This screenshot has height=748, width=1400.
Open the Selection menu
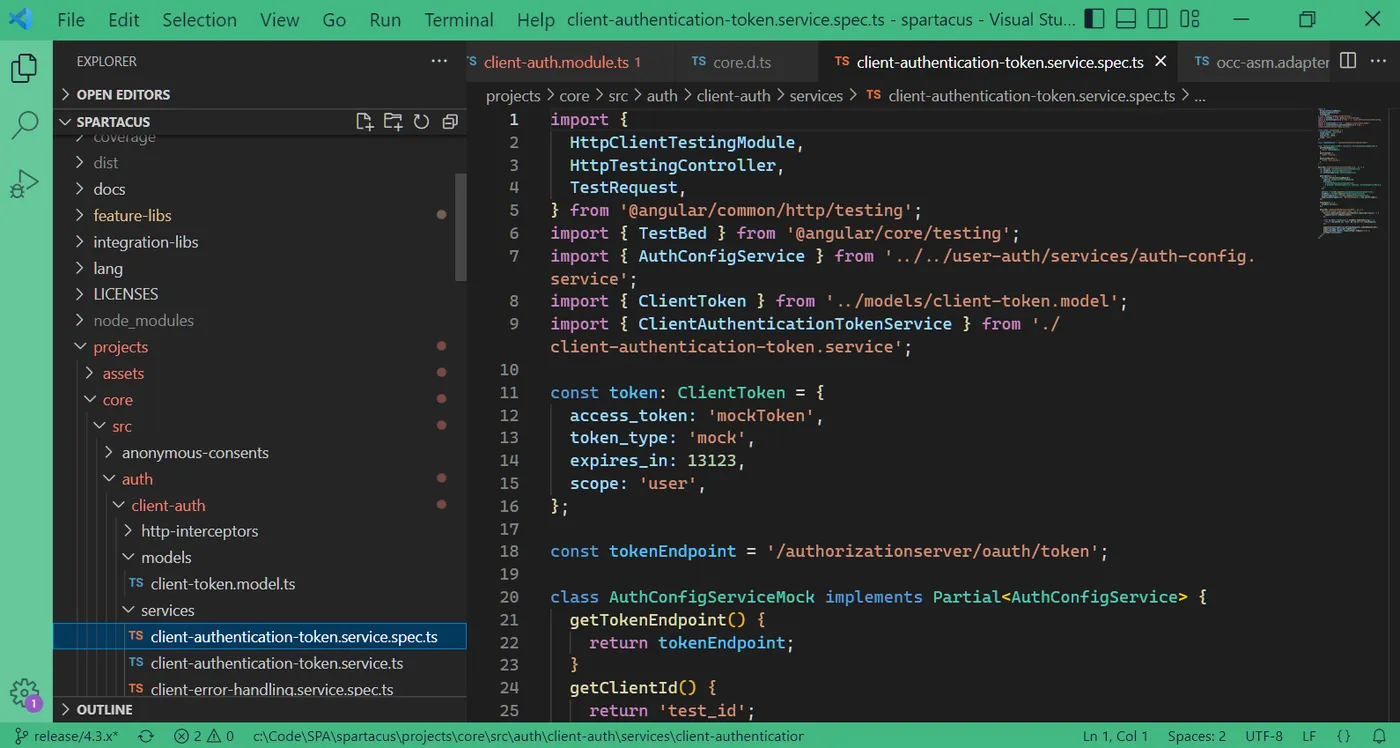pos(199,20)
